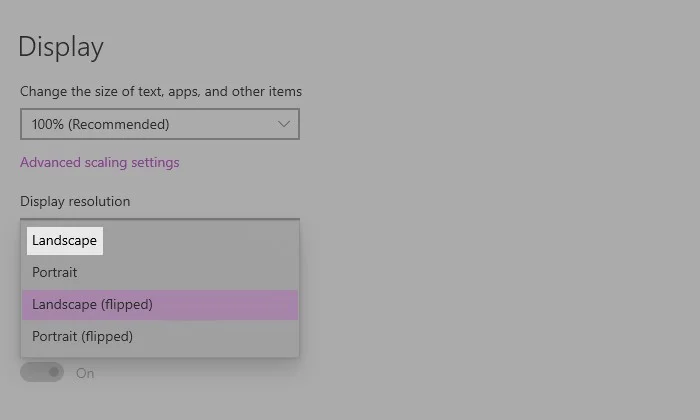
Task: Click the Display page heading
Action: 61,47
